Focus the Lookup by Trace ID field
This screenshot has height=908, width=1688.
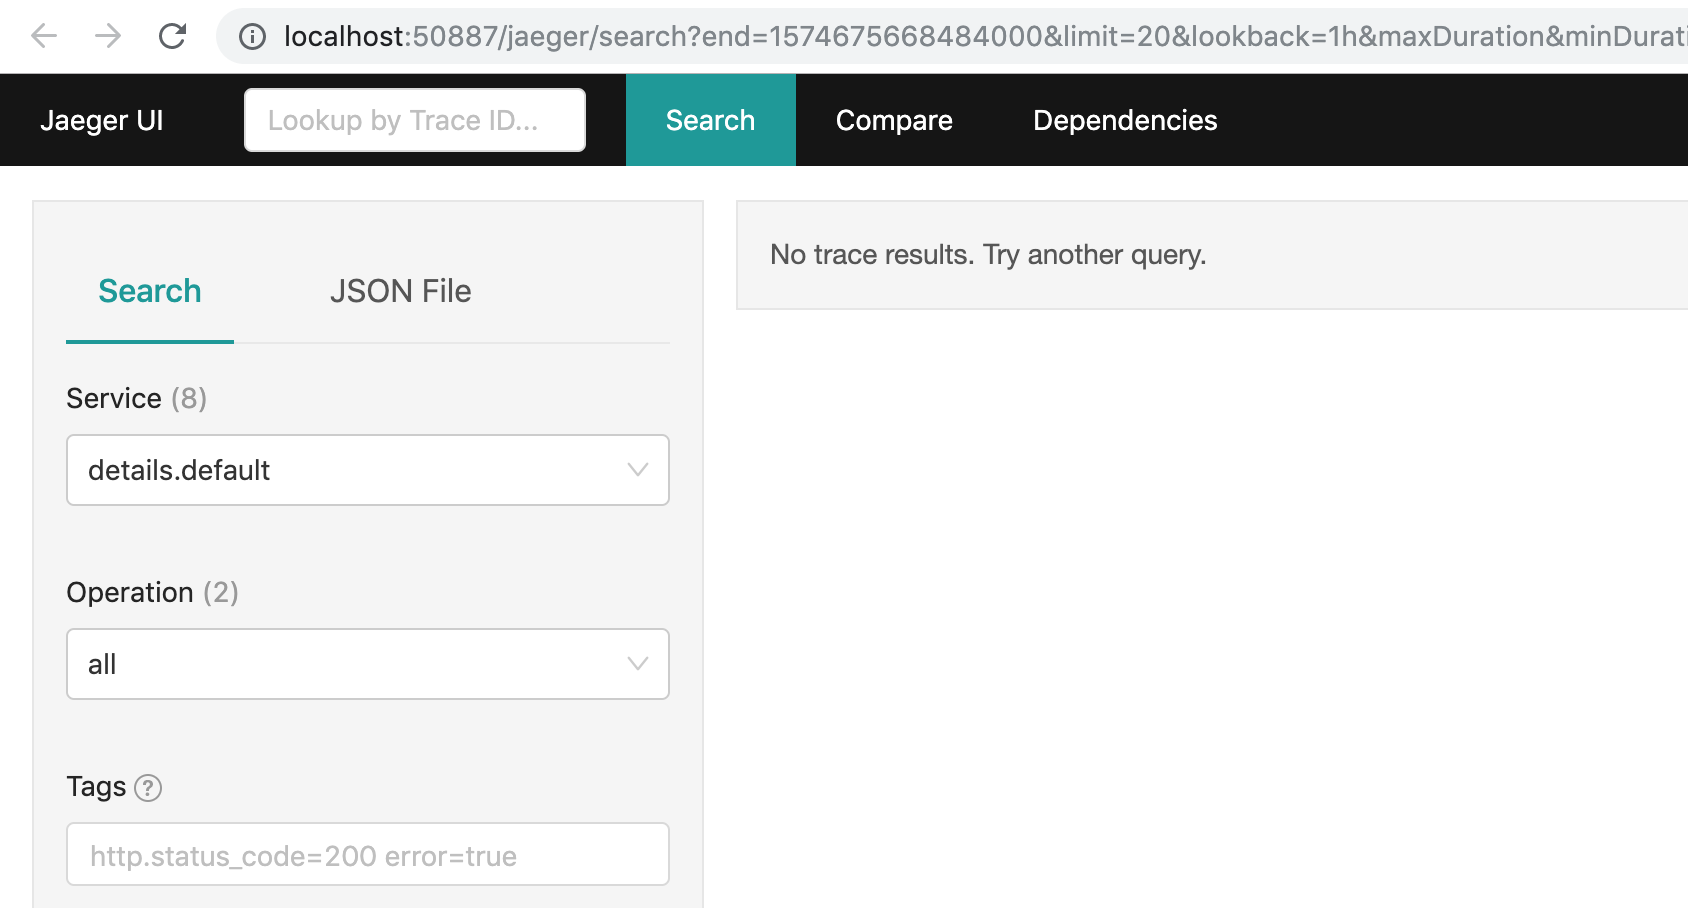[415, 120]
